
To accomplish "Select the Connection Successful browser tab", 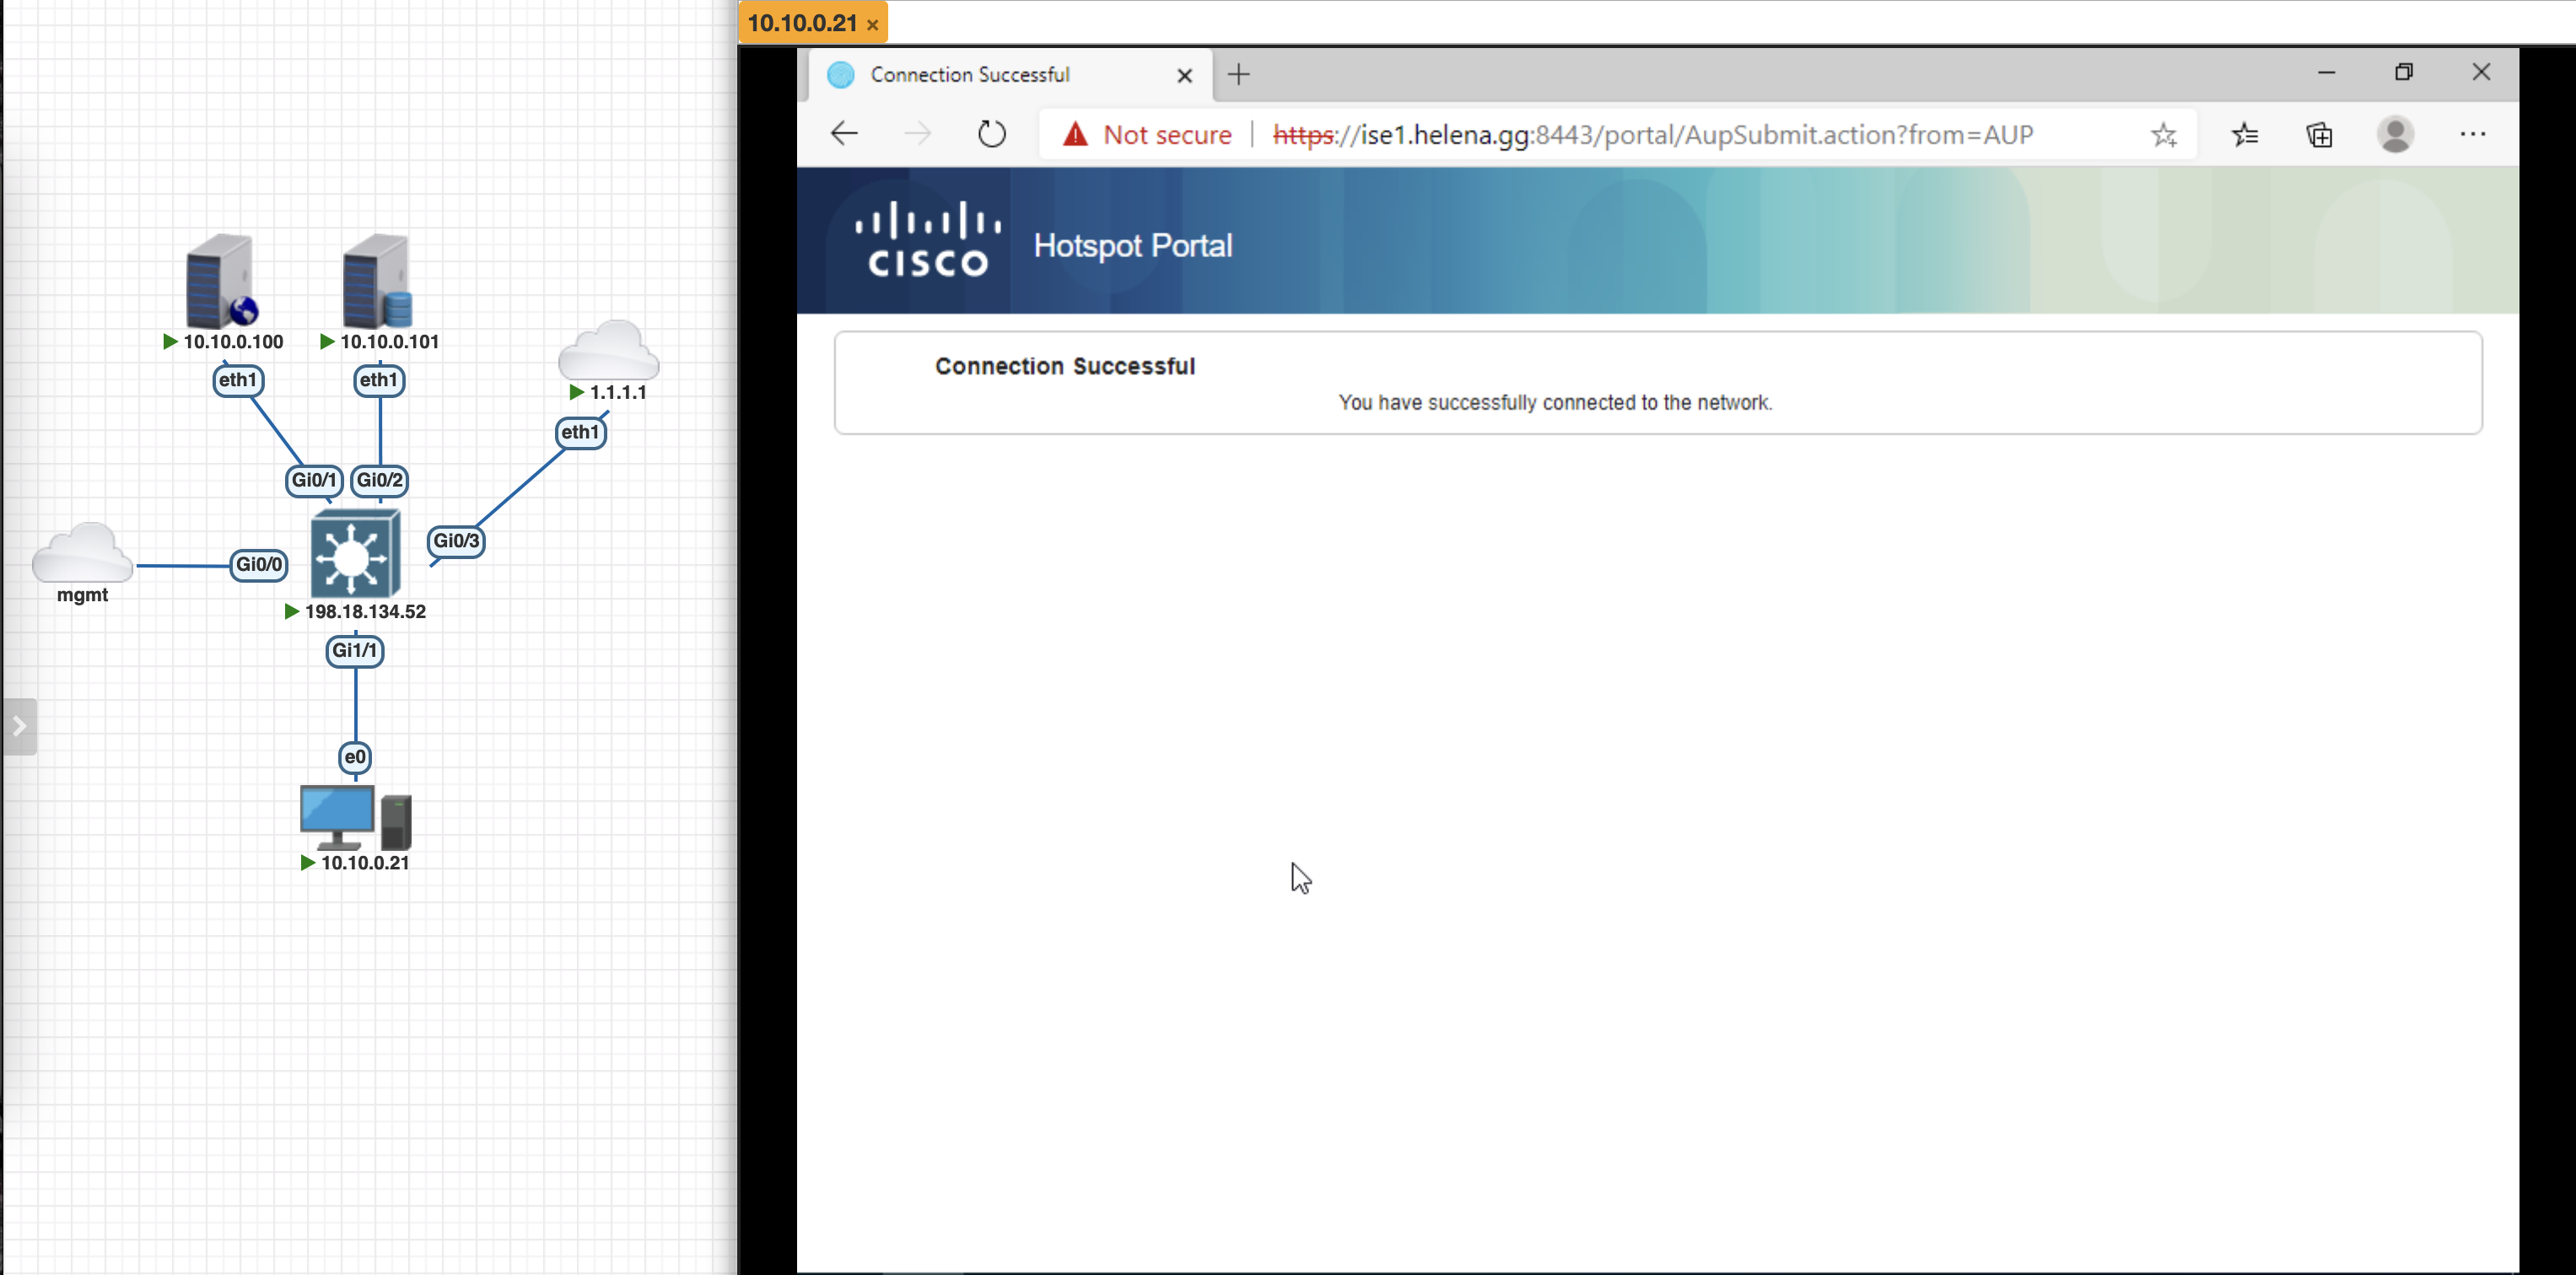I will click(x=970, y=75).
